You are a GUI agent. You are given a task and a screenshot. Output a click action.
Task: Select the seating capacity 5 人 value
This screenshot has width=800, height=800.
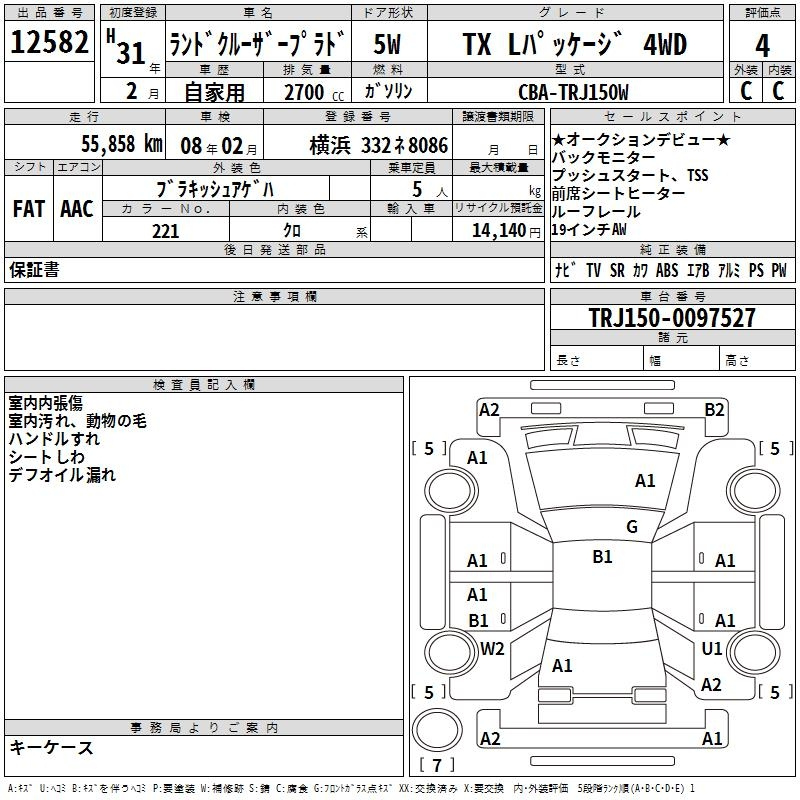[429, 190]
